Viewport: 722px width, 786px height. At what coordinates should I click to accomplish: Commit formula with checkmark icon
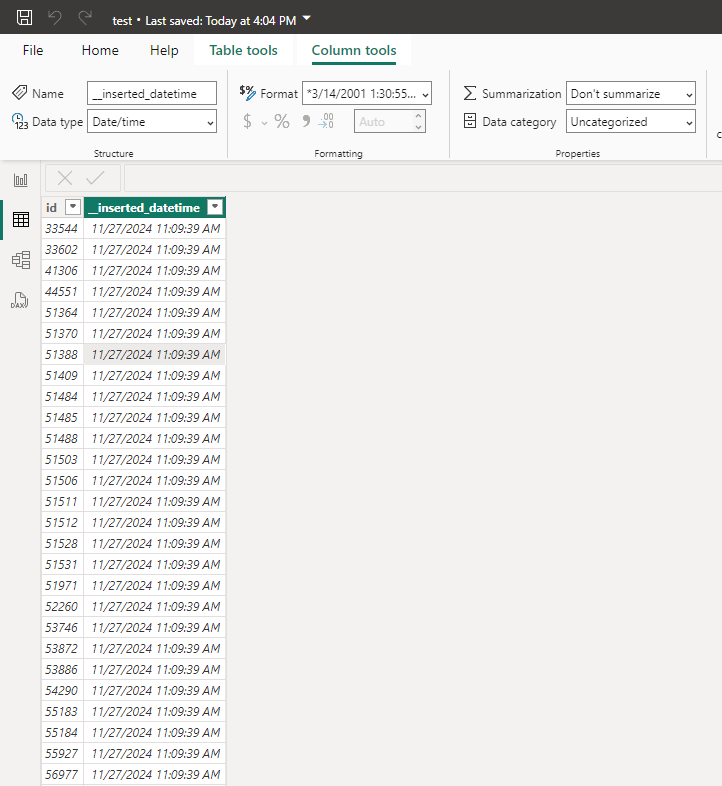95,178
